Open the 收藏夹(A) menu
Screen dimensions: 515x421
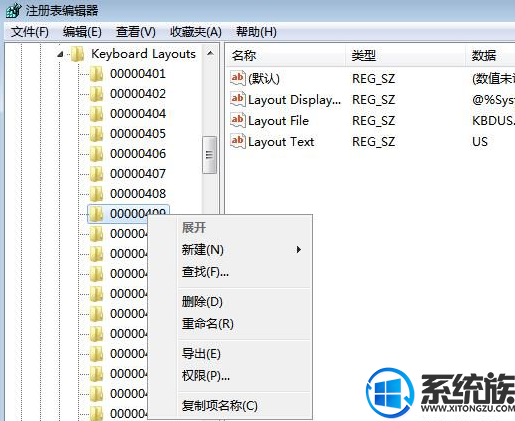196,32
